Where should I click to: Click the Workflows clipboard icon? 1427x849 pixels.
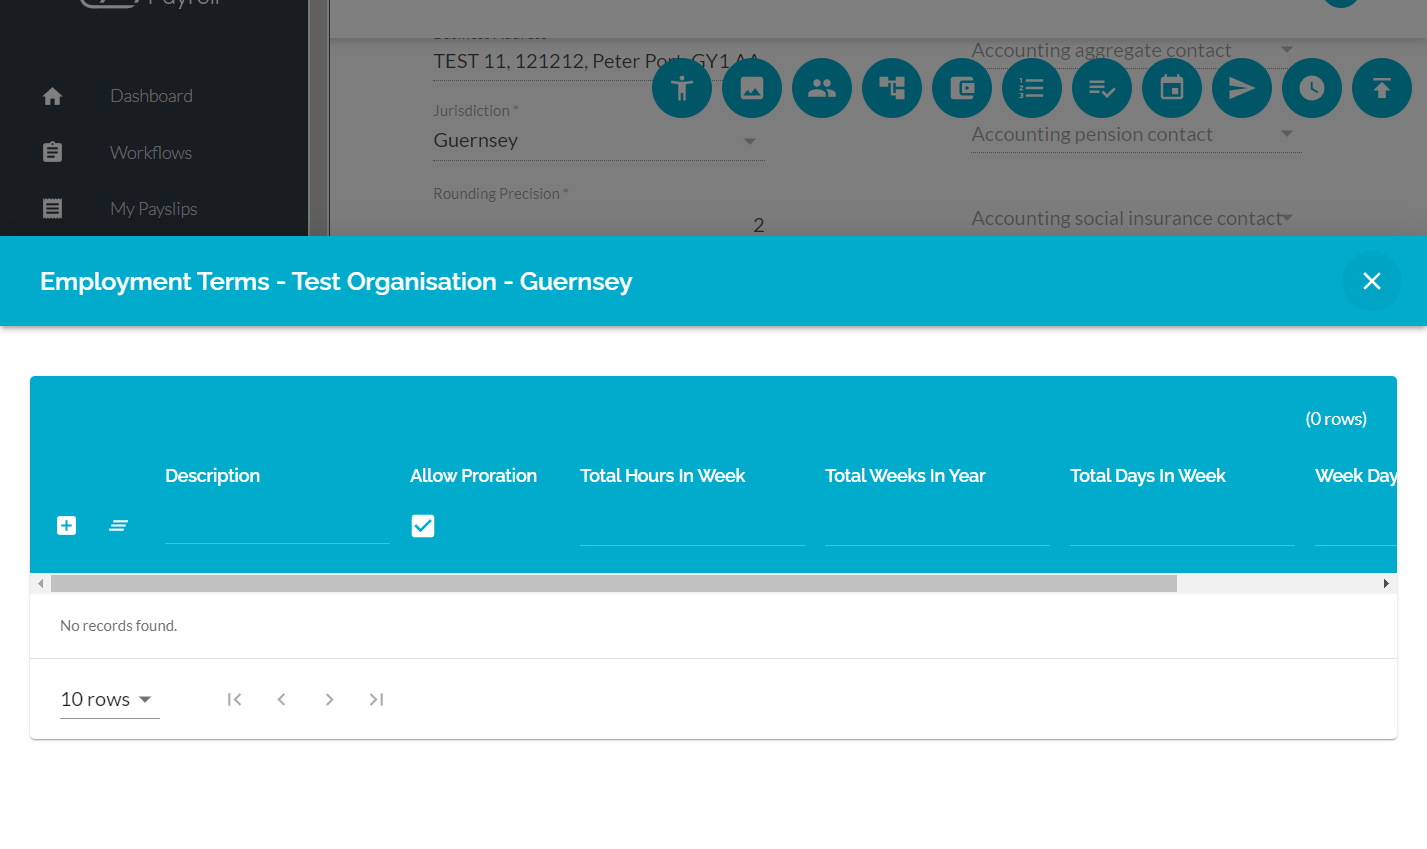pyautogui.click(x=53, y=152)
